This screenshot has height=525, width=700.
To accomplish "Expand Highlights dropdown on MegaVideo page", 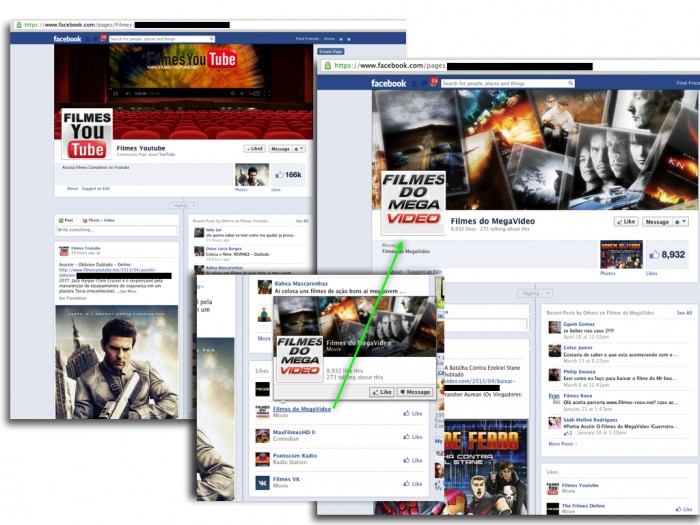I will (x=535, y=293).
